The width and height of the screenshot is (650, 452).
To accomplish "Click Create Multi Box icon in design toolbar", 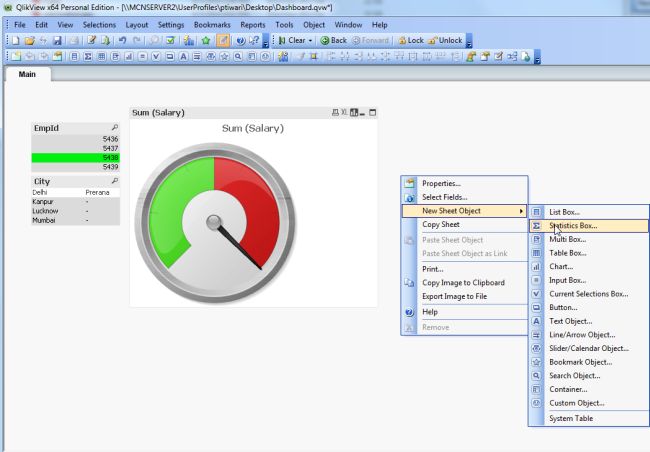I will point(115,56).
